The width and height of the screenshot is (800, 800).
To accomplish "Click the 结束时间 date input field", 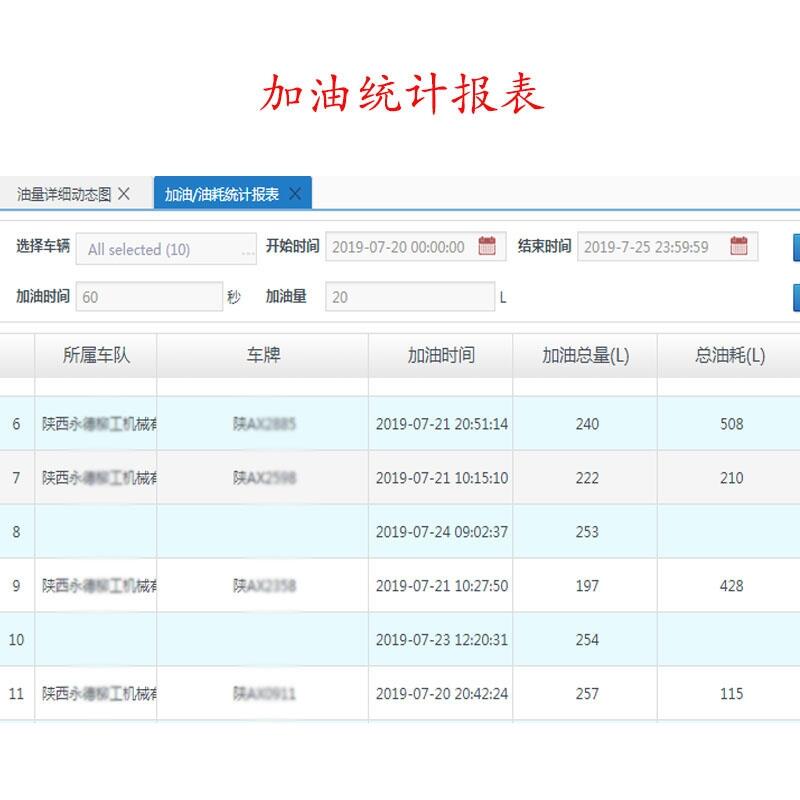I will click(650, 247).
